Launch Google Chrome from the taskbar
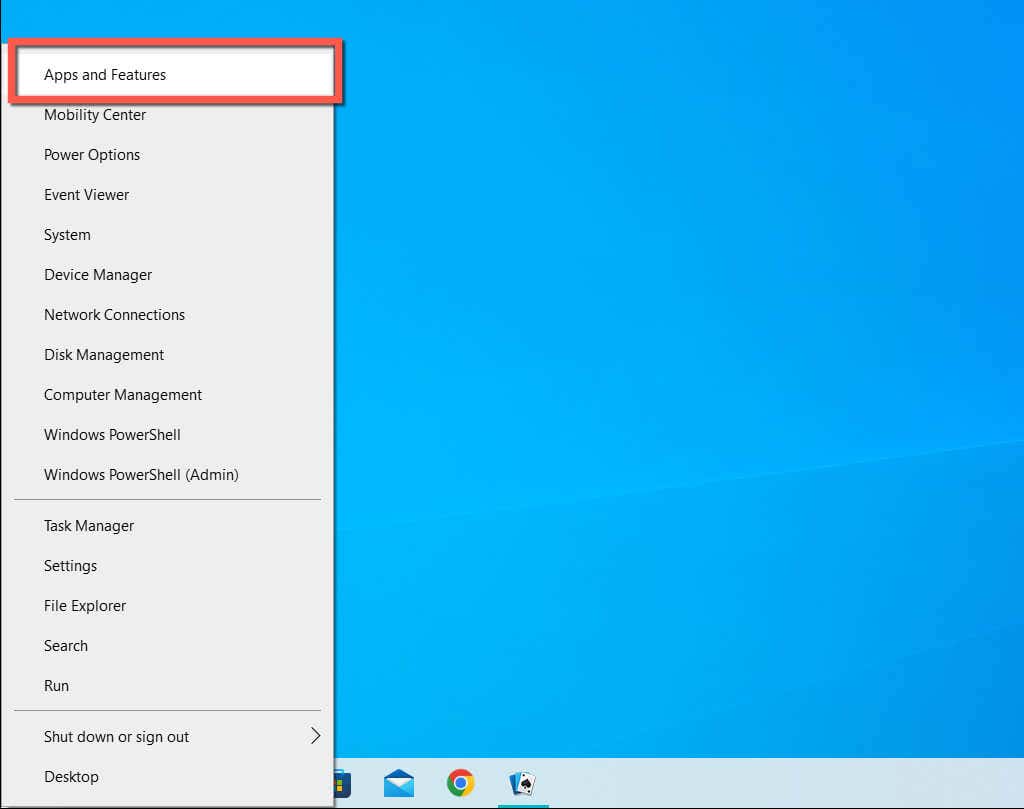This screenshot has height=809, width=1024. click(x=461, y=783)
